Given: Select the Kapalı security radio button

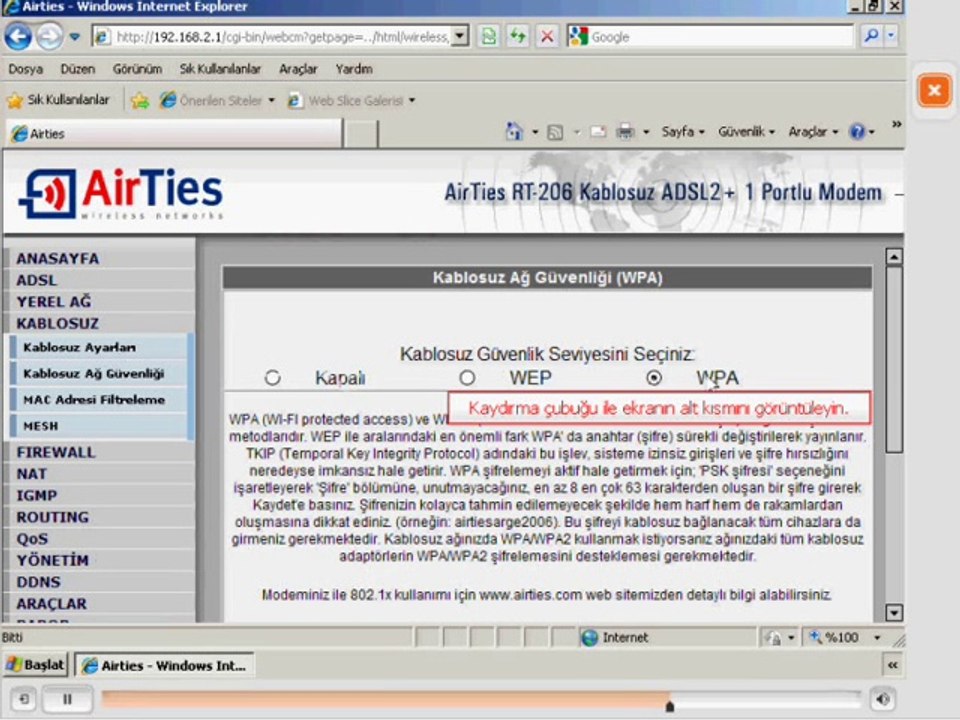Looking at the screenshot, I should 272,378.
